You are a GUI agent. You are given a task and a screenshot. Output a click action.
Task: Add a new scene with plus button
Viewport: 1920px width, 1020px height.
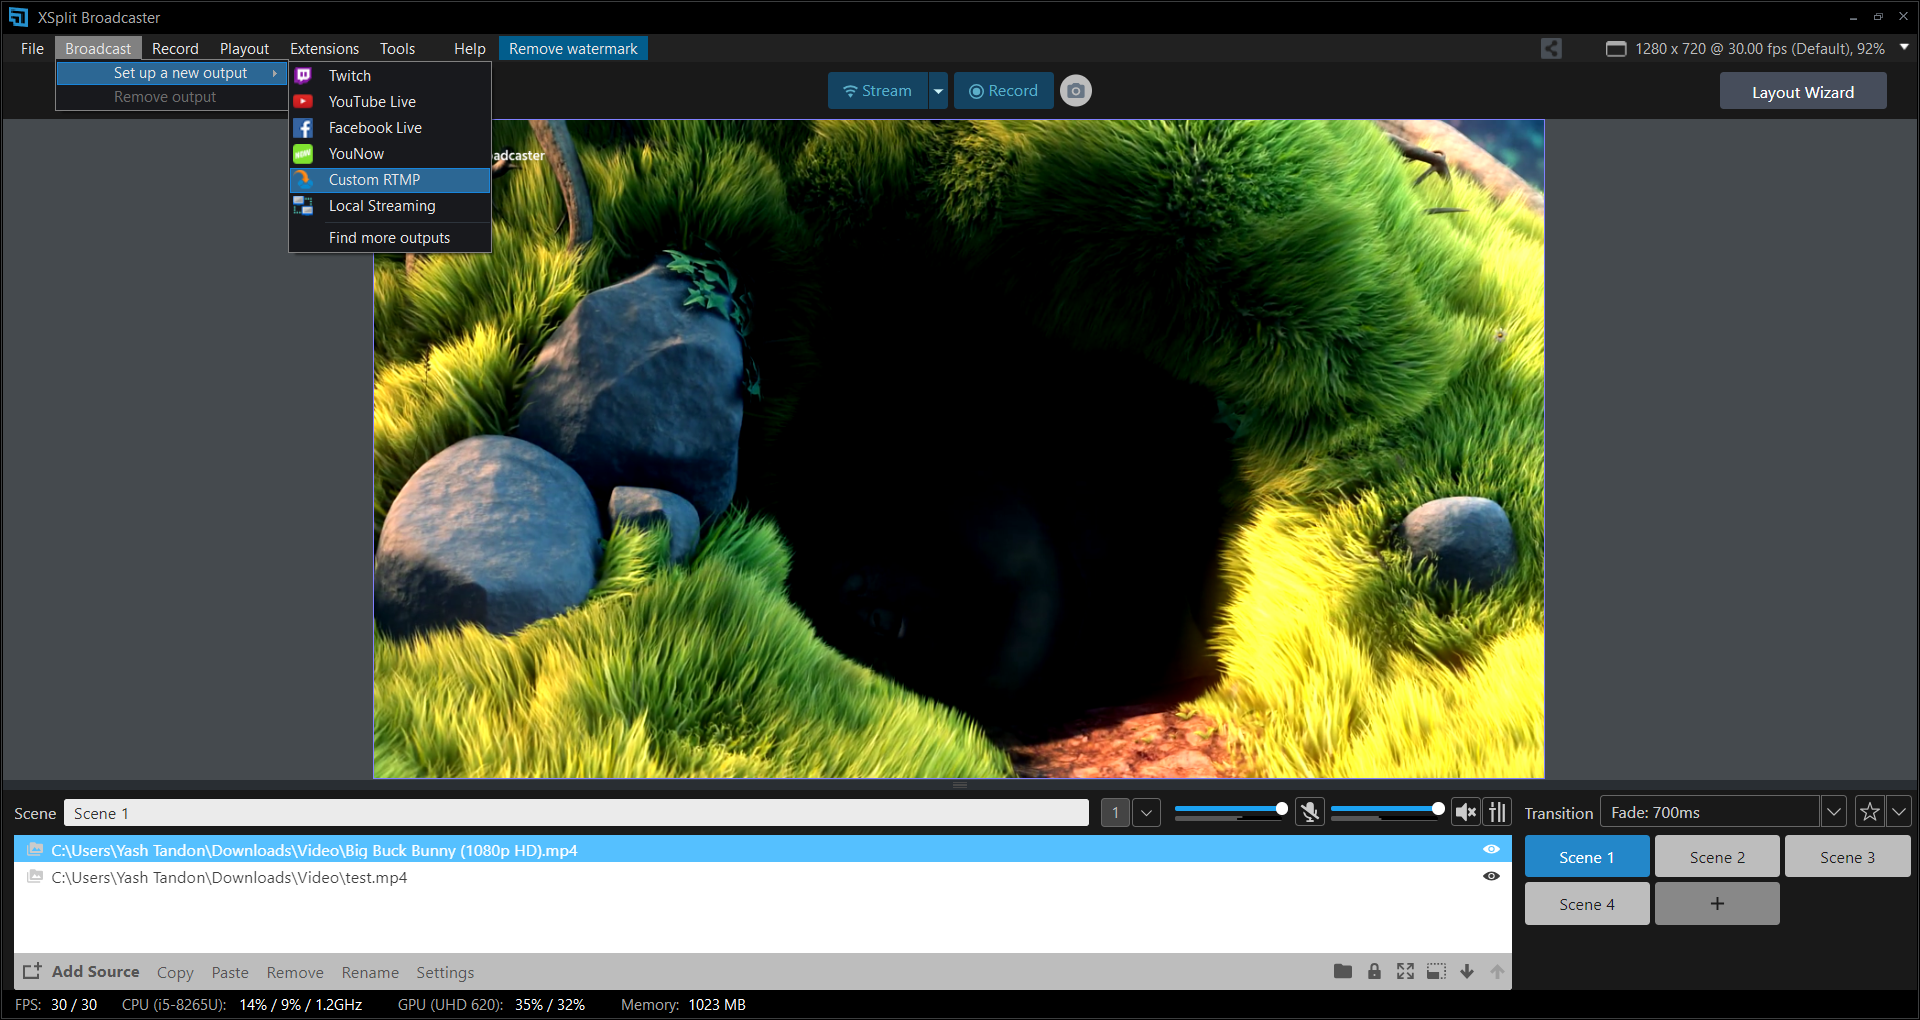(x=1717, y=904)
